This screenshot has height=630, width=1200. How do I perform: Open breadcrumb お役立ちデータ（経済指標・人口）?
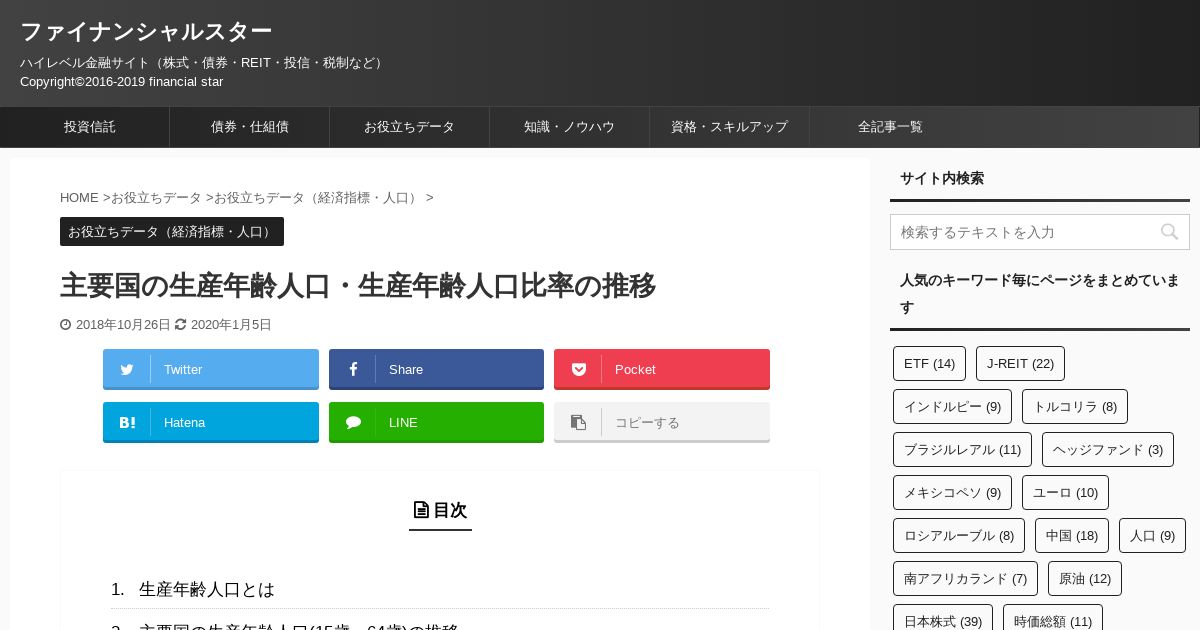pos(318,198)
